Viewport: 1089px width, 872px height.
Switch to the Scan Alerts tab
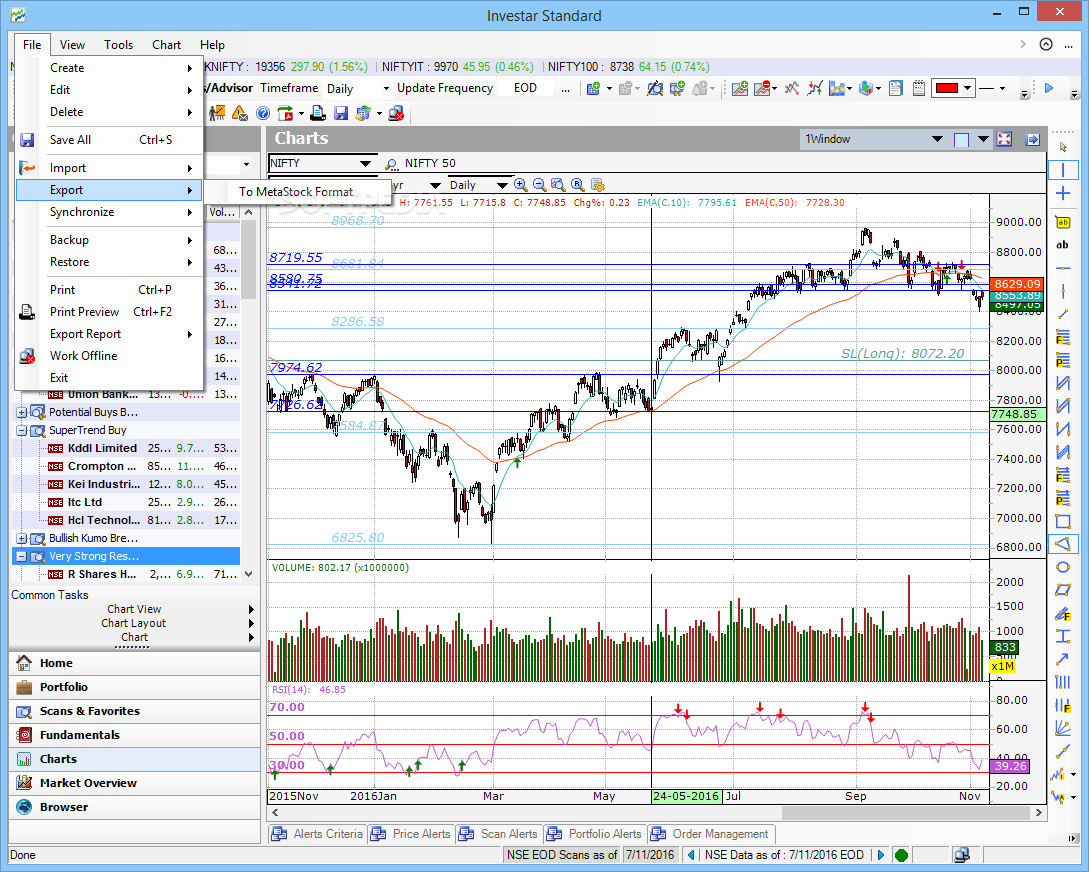[x=498, y=834]
